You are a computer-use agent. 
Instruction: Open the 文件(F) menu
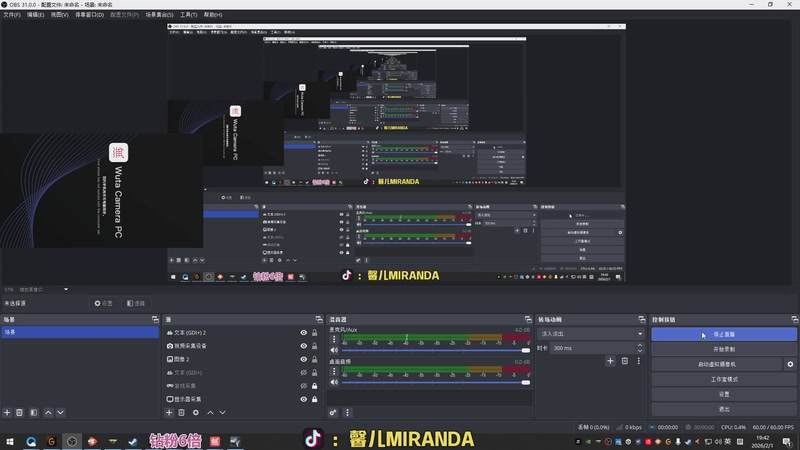pyautogui.click(x=12, y=15)
